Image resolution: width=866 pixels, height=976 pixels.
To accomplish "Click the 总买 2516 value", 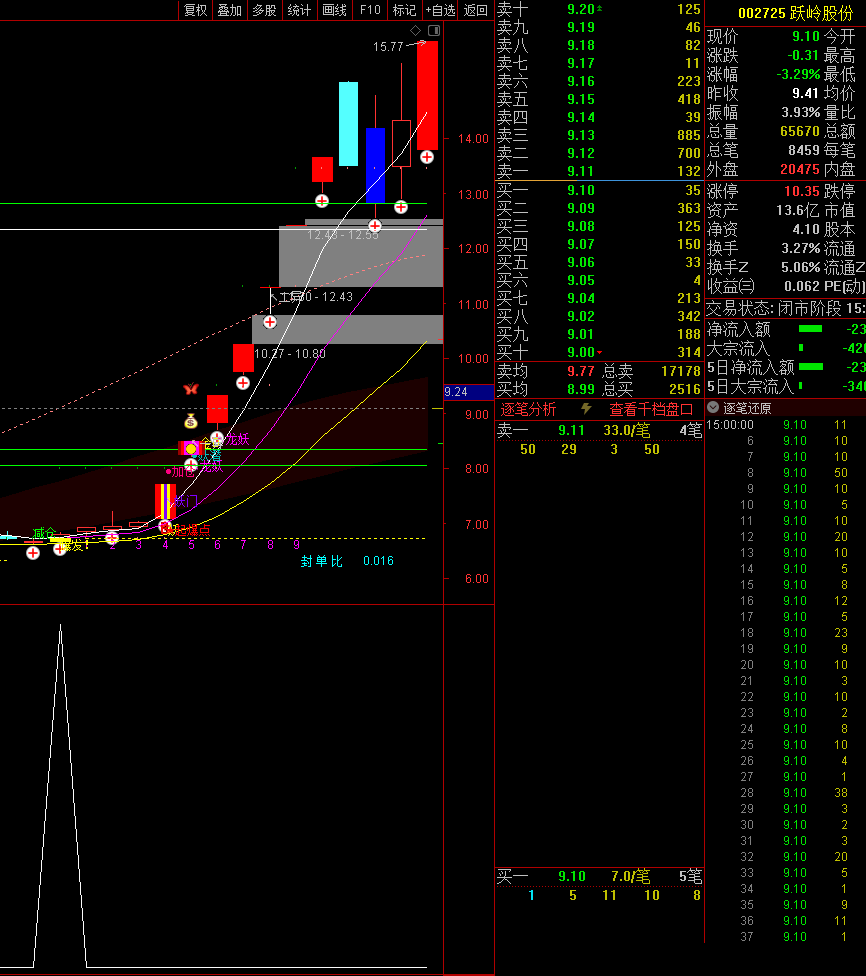I will pyautogui.click(x=684, y=390).
